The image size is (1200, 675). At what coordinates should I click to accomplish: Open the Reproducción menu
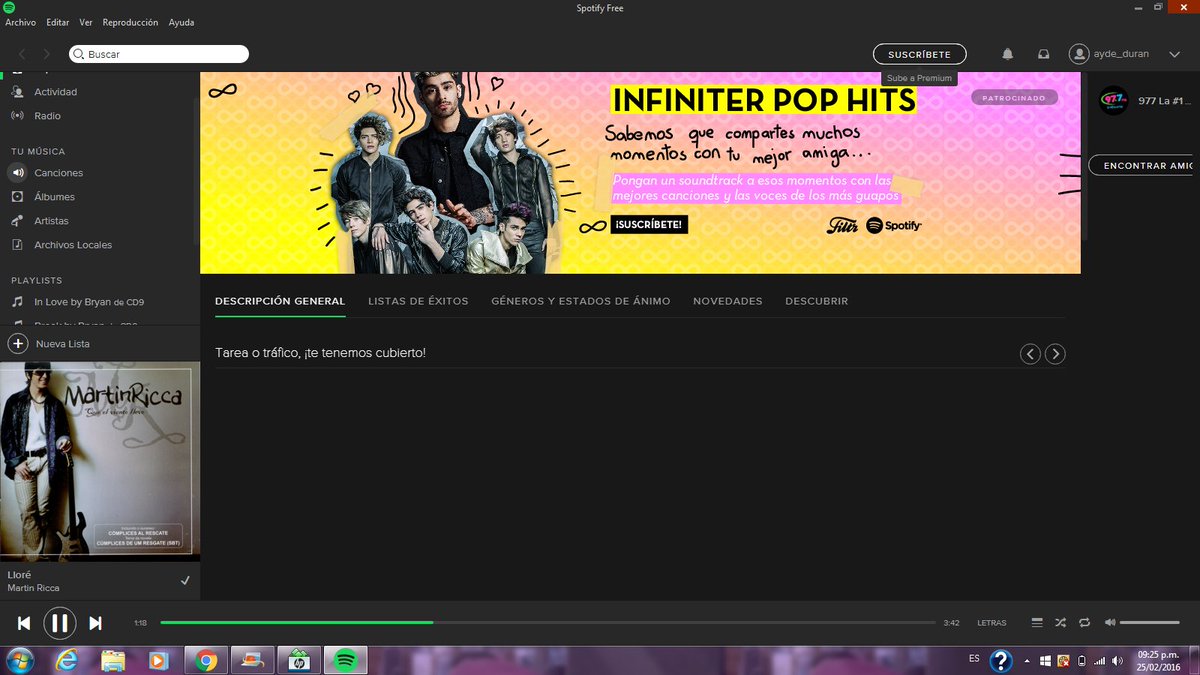[x=130, y=22]
